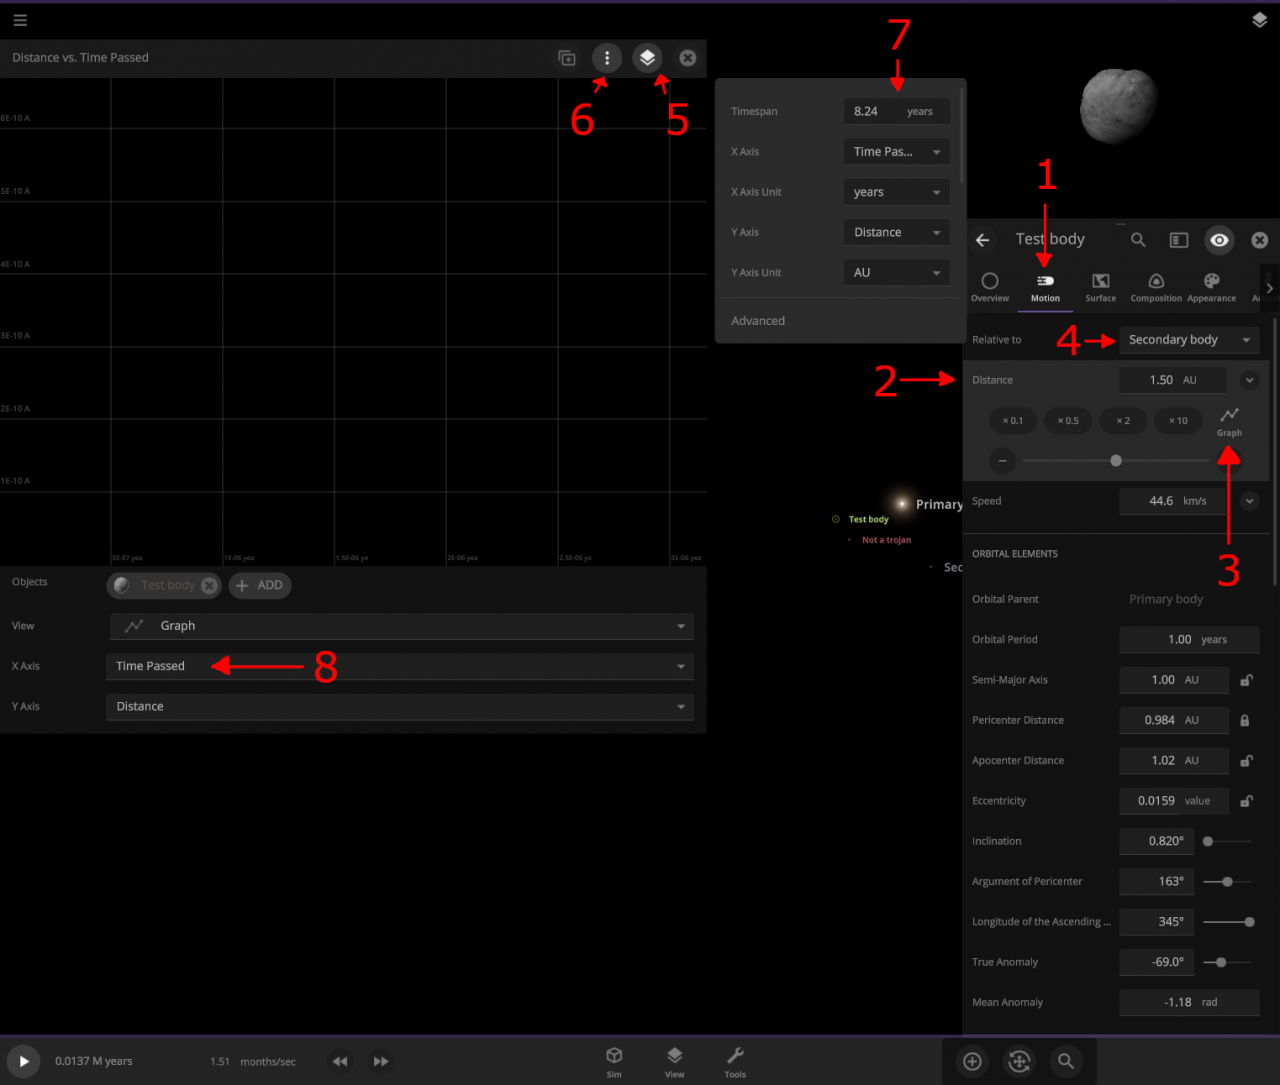Click the ADD object button
This screenshot has height=1085, width=1280.
(x=260, y=586)
